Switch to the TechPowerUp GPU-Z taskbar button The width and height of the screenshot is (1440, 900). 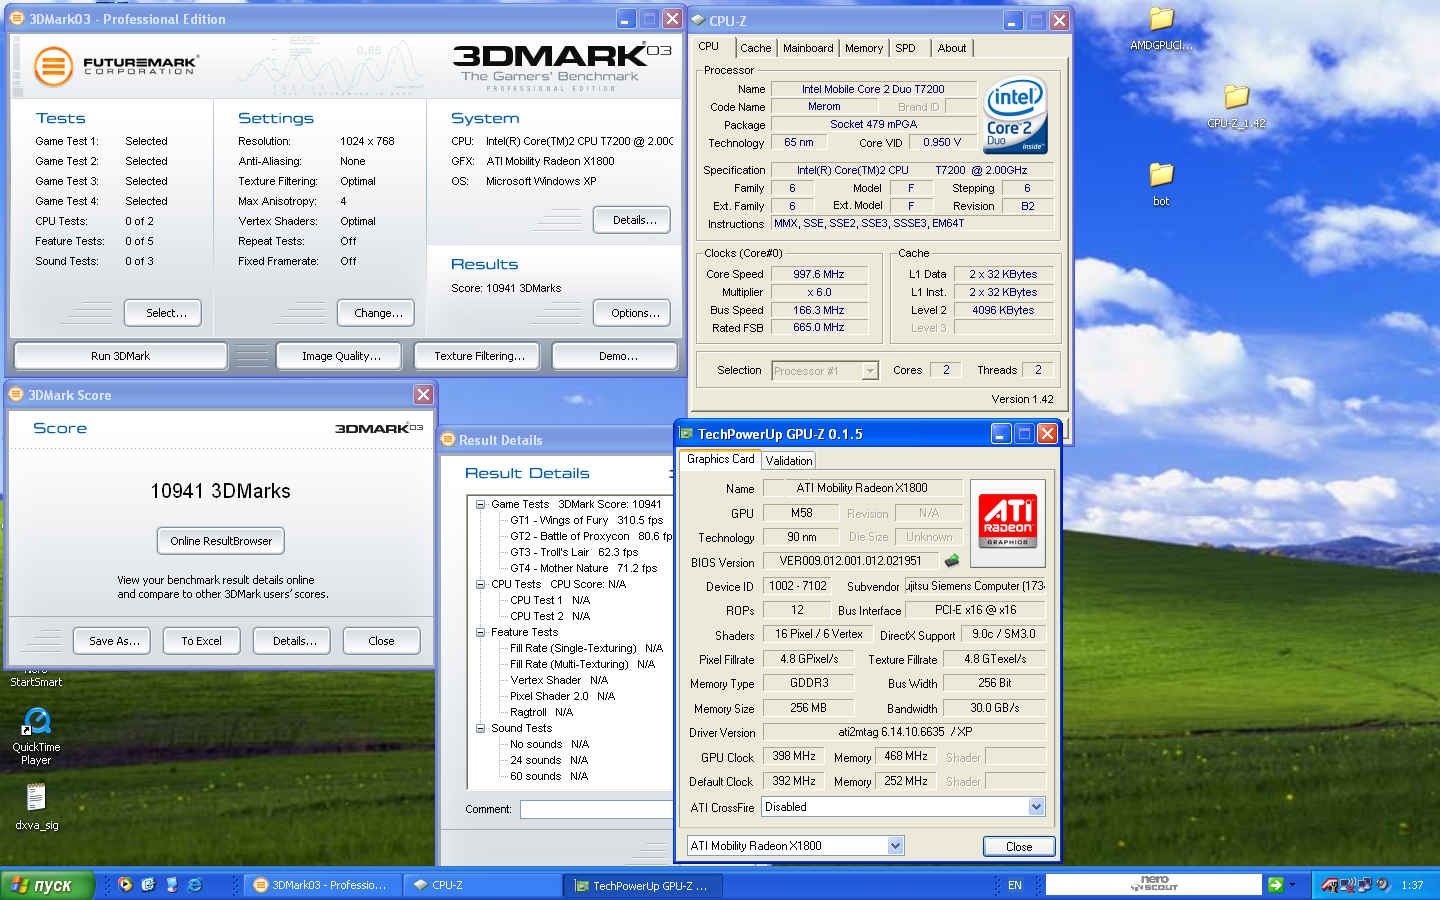[x=642, y=885]
